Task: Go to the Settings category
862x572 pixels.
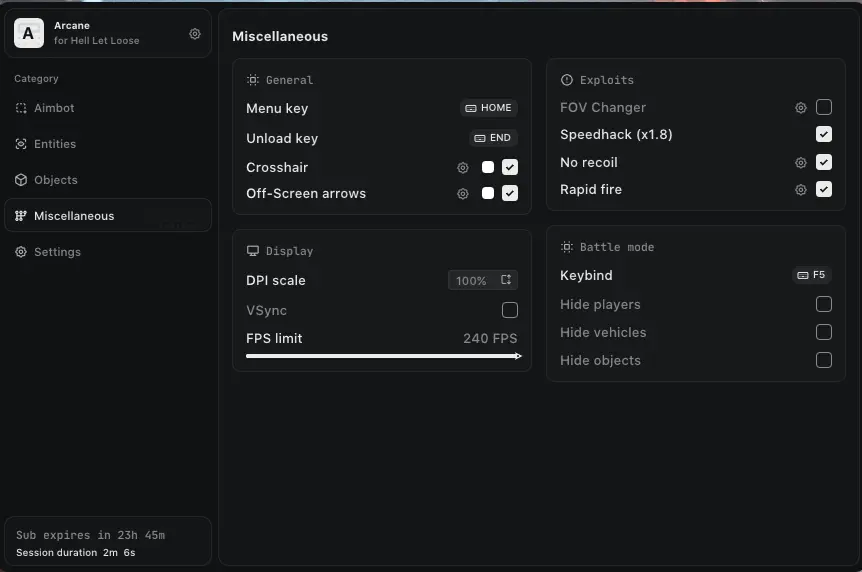Action: tap(57, 252)
